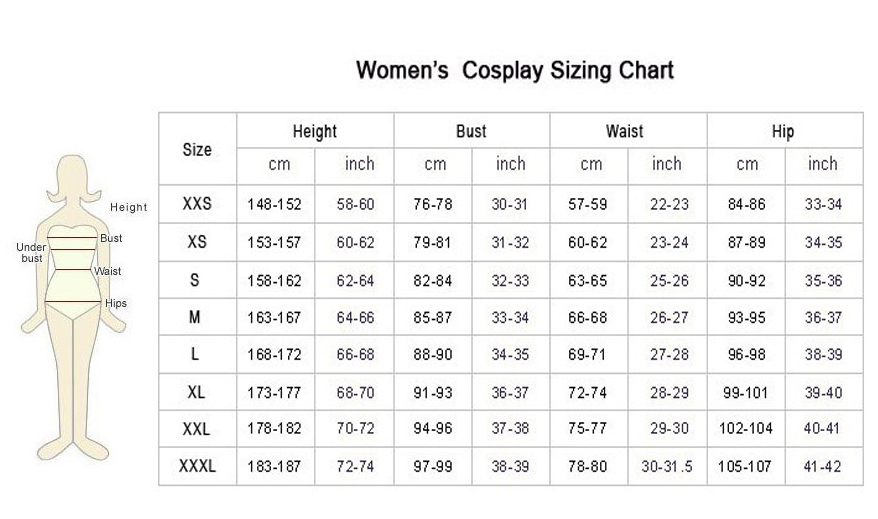The height and width of the screenshot is (519, 878).
Task: Click the XXS size row label
Action: click(x=197, y=204)
